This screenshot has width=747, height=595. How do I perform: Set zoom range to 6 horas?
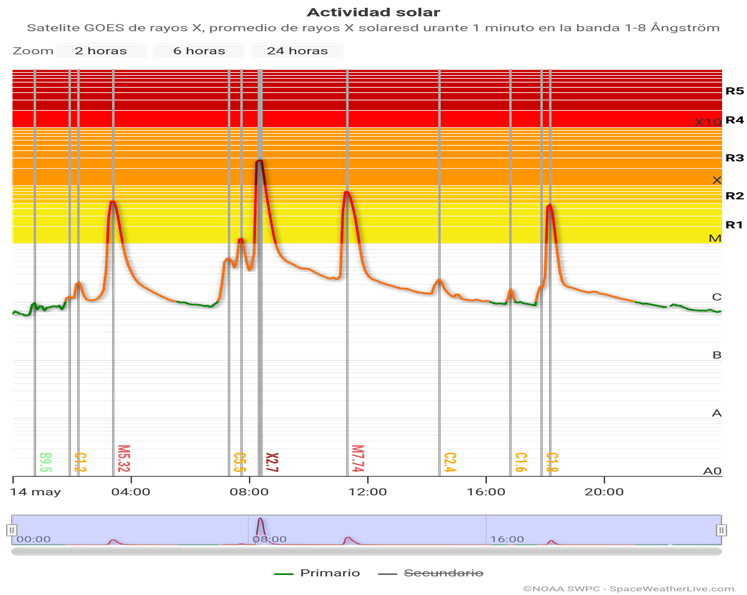[199, 51]
